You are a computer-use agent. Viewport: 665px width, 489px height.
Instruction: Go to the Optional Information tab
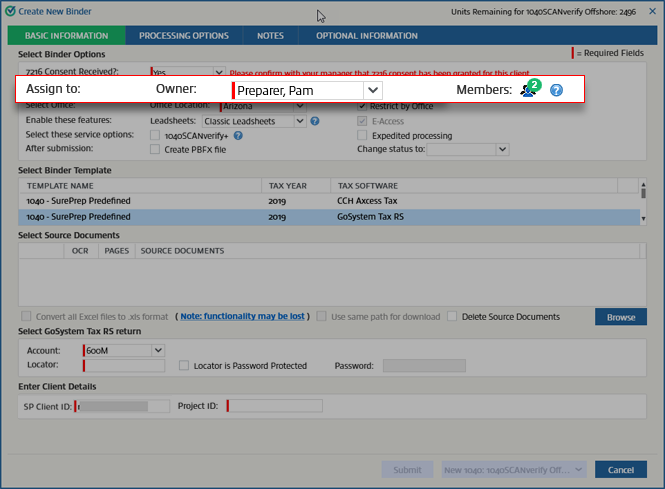pos(366,36)
